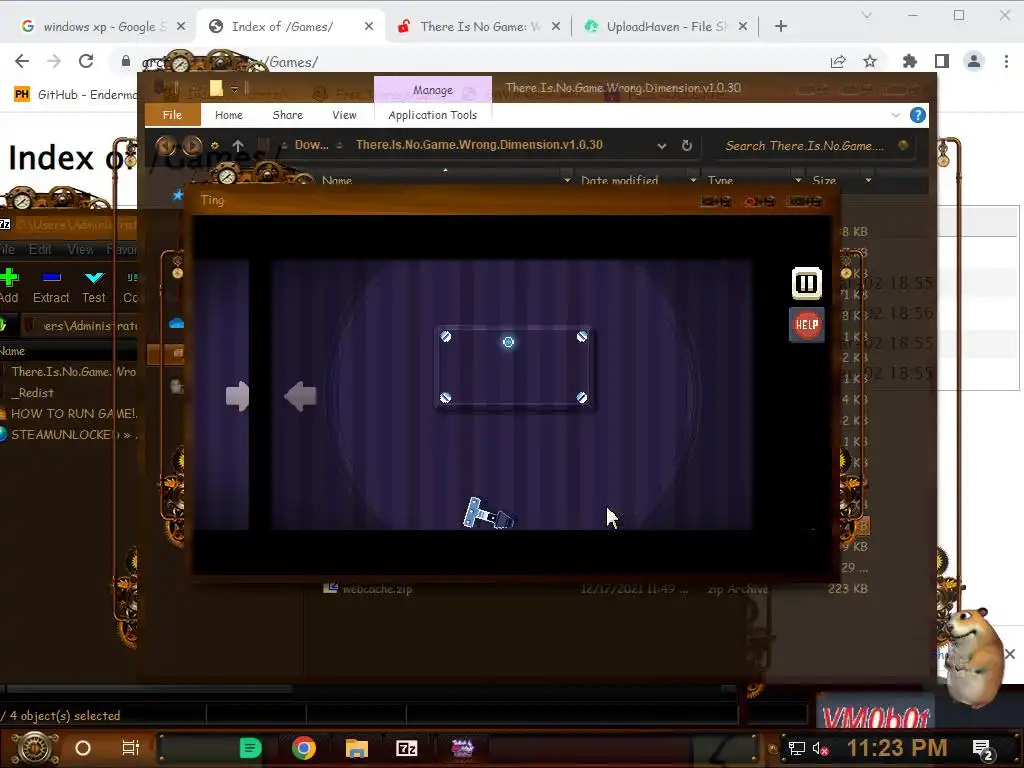Screen dimensions: 1024x768
Task: Click the Dow... breadcrumb in address bar
Action: [x=312, y=145]
